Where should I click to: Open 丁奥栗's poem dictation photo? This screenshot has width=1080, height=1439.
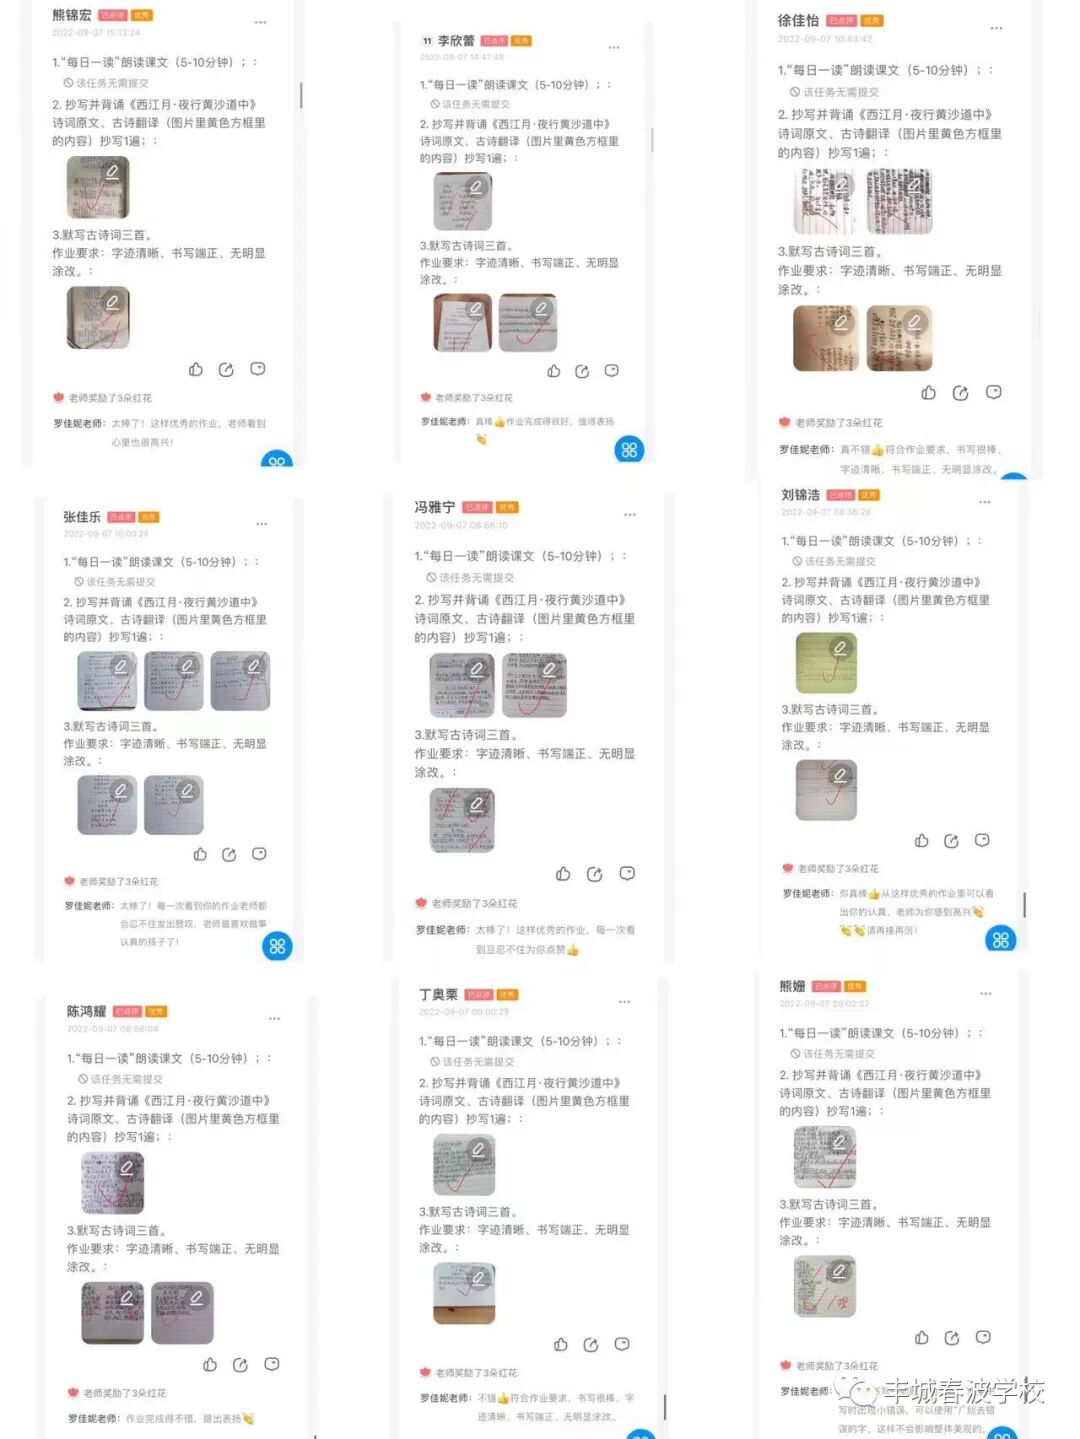(x=464, y=1293)
